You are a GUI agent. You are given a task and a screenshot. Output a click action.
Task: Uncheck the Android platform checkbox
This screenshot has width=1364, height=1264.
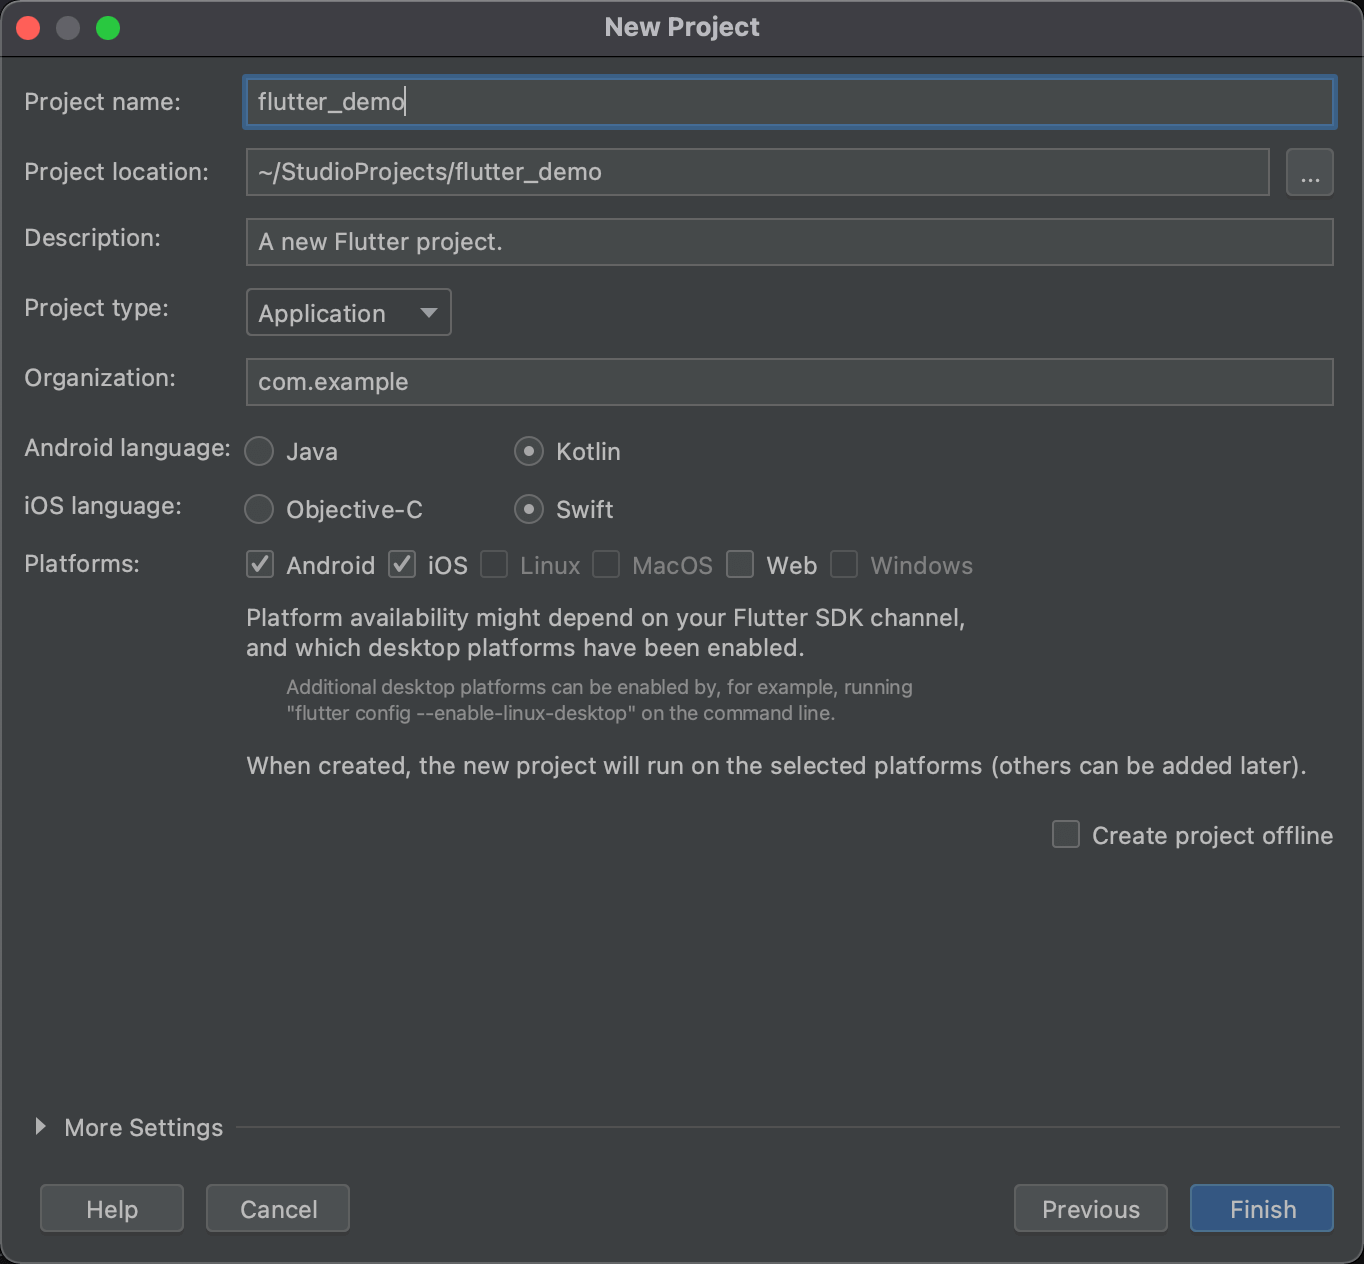[x=261, y=565]
